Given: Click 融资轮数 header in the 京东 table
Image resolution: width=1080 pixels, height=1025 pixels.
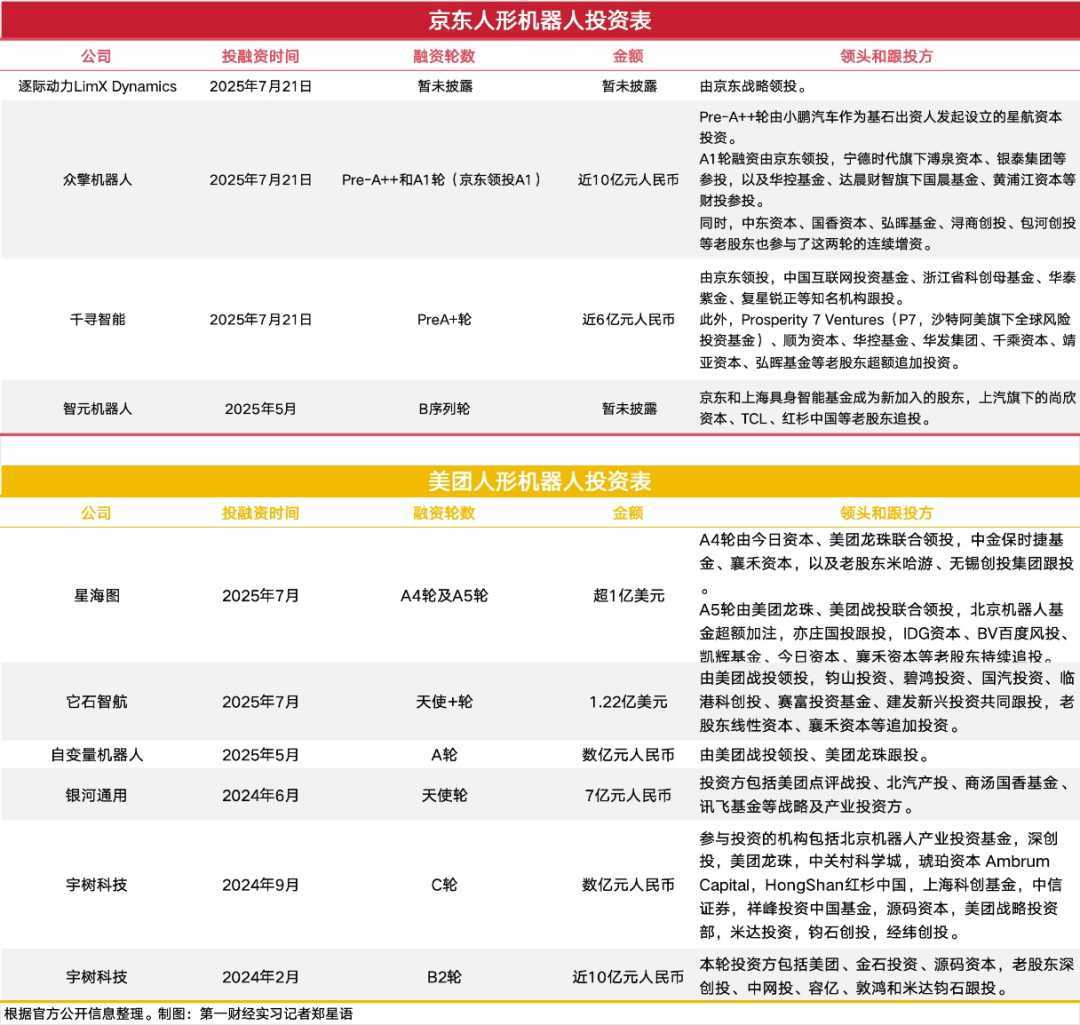Looking at the screenshot, I should pos(444,57).
